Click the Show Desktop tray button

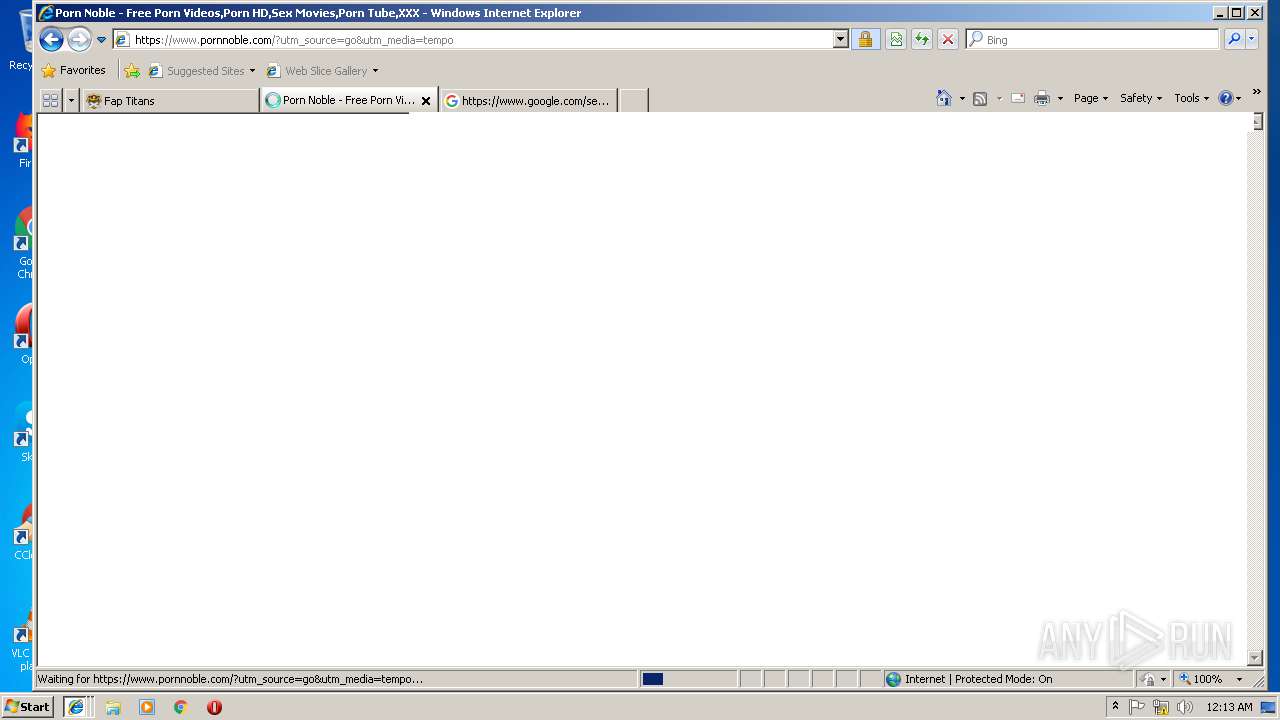[x=1269, y=707]
